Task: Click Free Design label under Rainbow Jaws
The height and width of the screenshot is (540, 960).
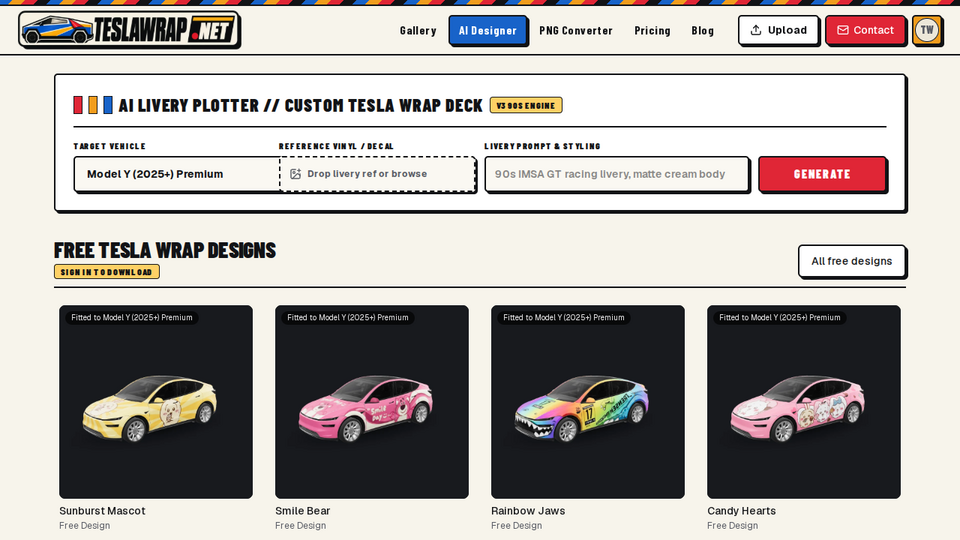Action: (517, 525)
